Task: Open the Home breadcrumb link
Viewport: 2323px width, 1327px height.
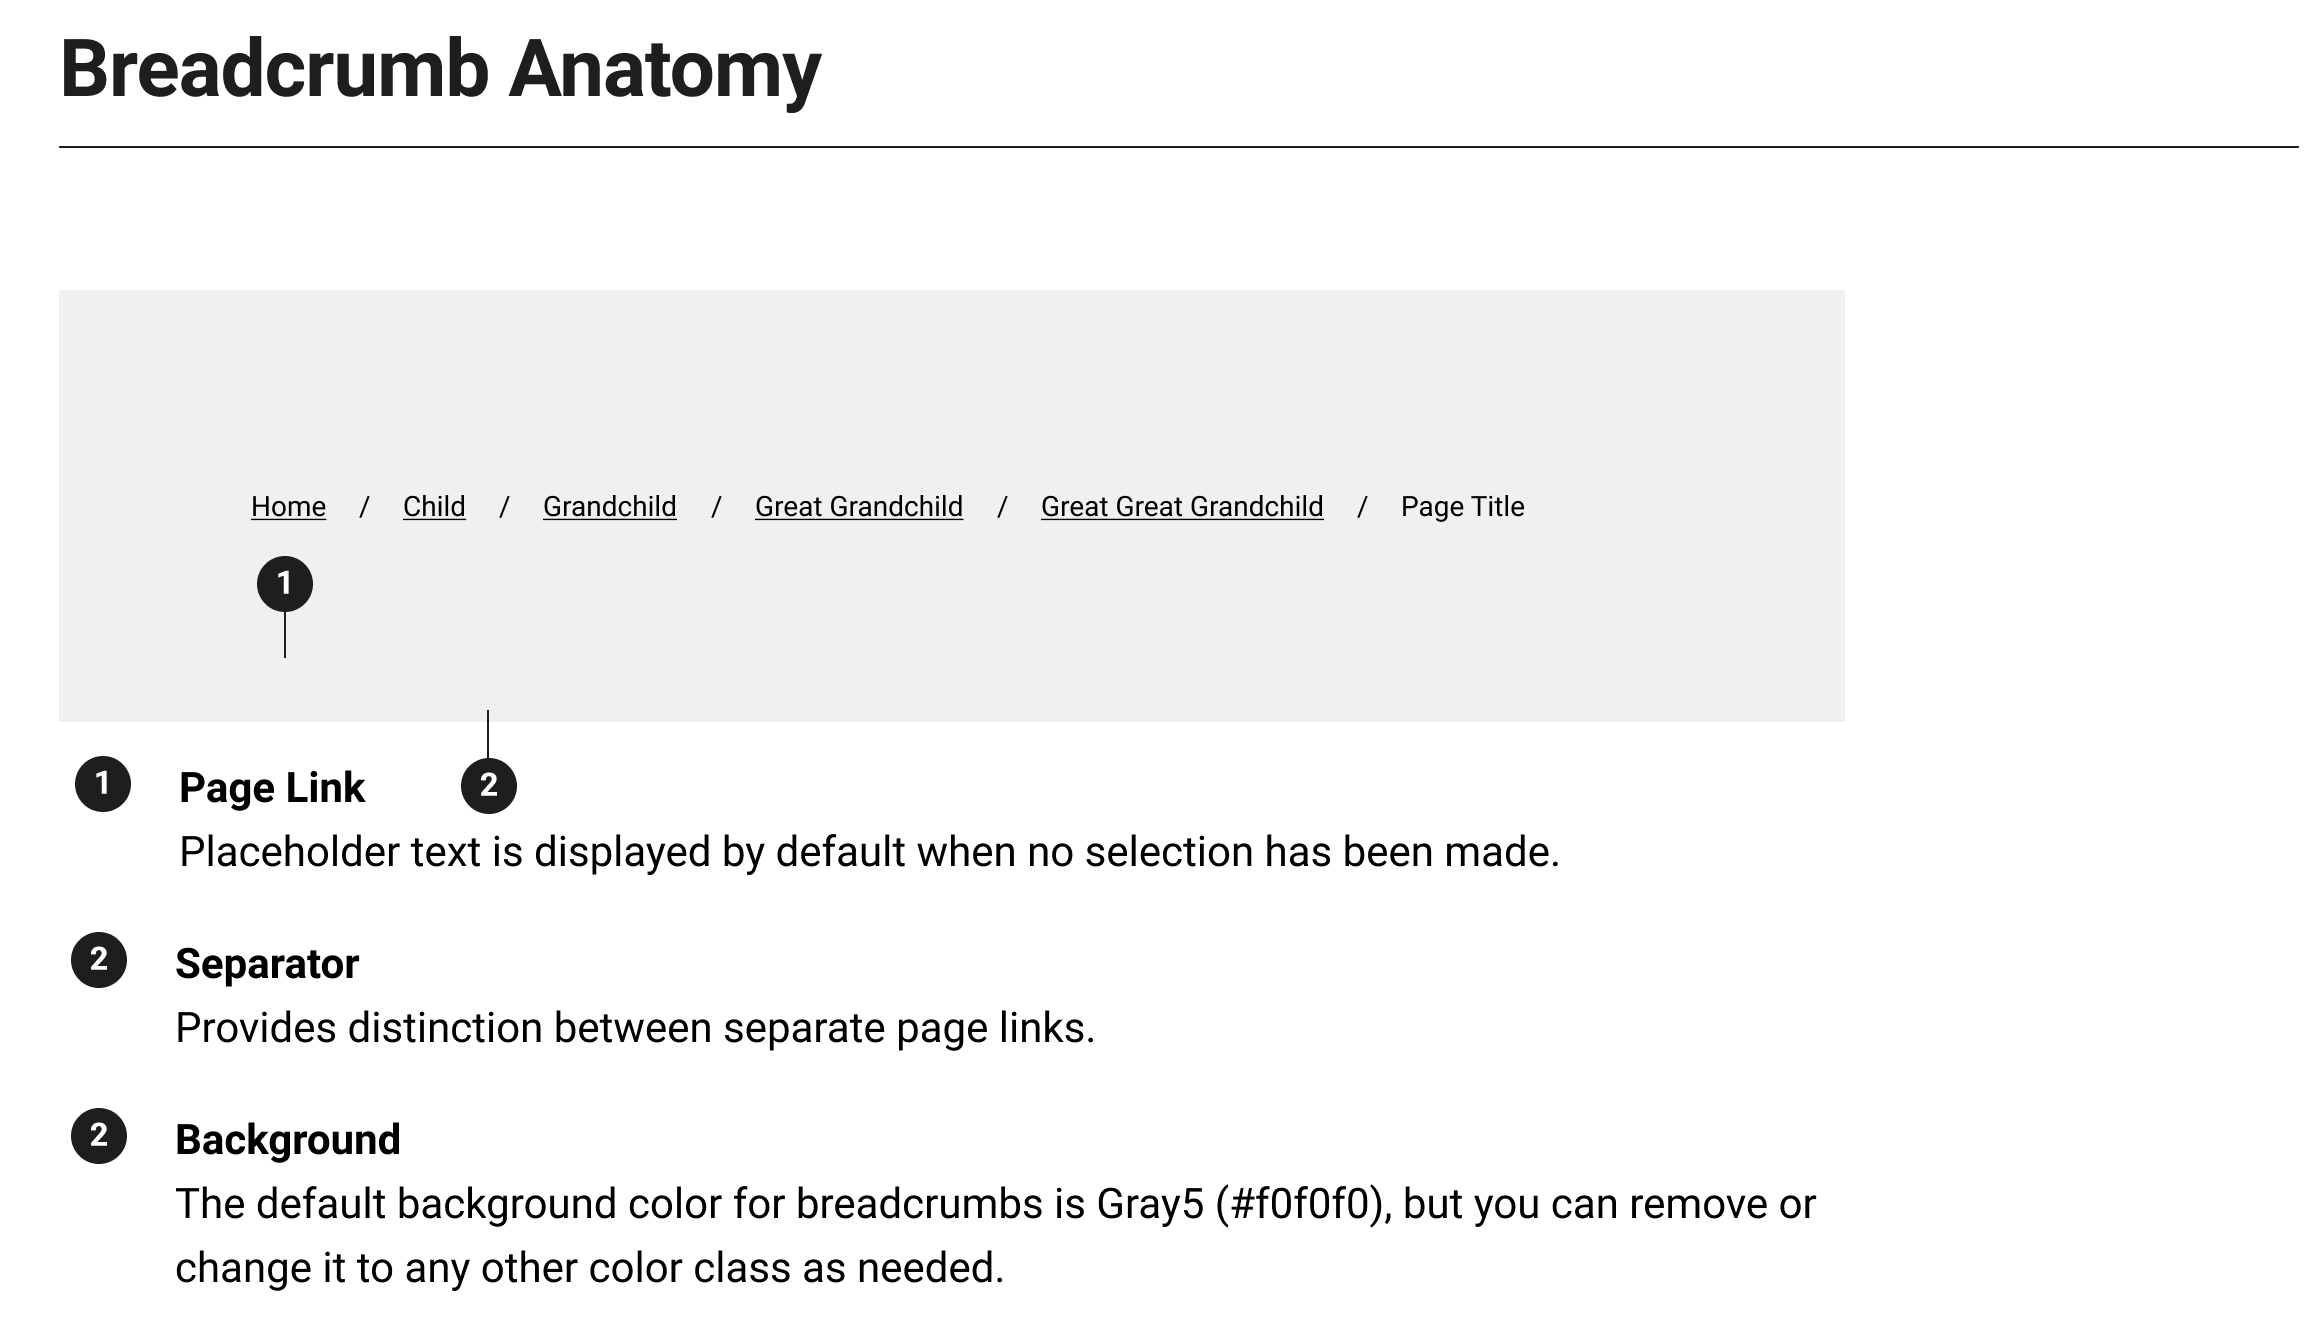Action: click(288, 507)
